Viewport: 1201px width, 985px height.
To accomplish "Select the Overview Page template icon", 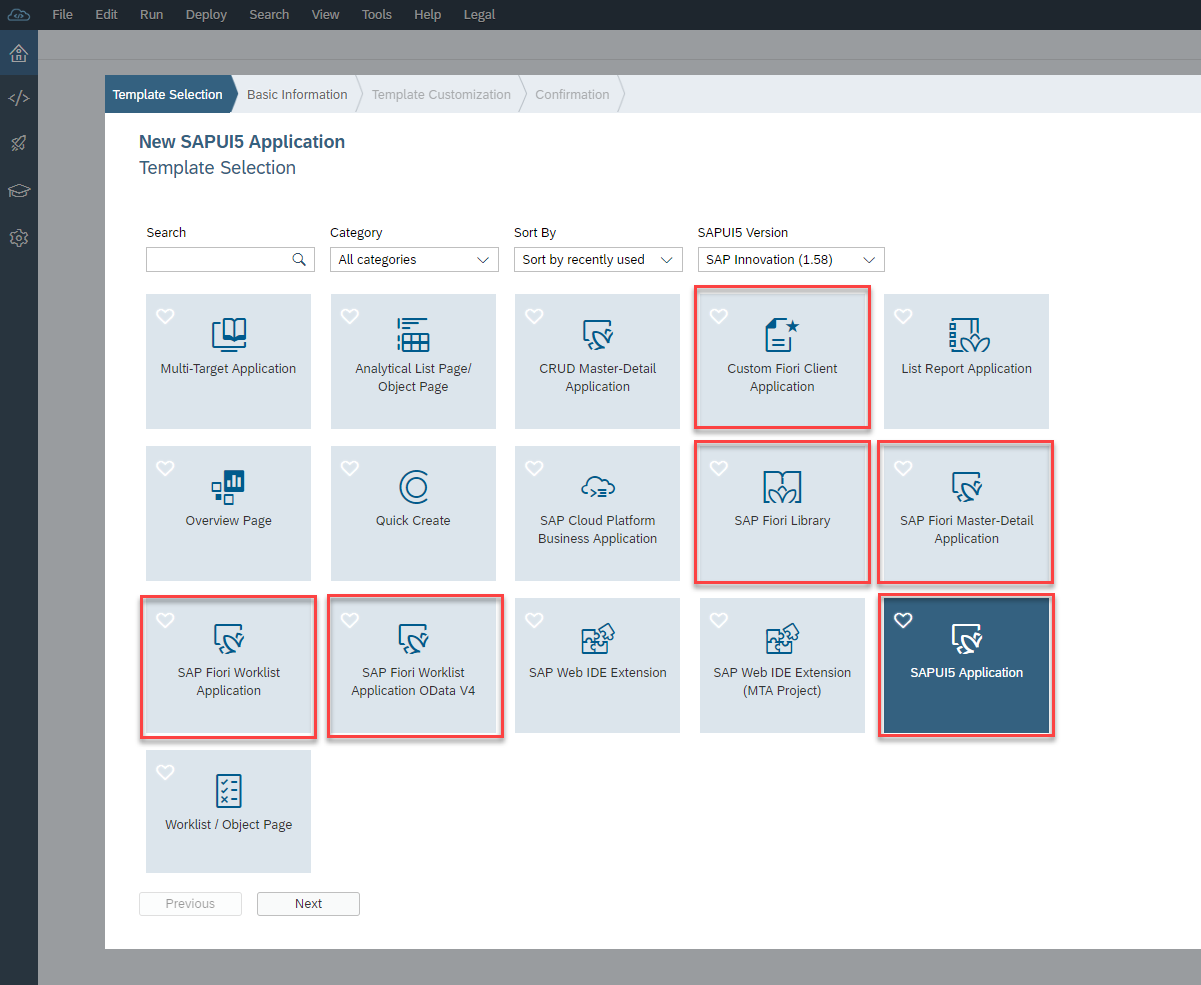I will tap(229, 487).
